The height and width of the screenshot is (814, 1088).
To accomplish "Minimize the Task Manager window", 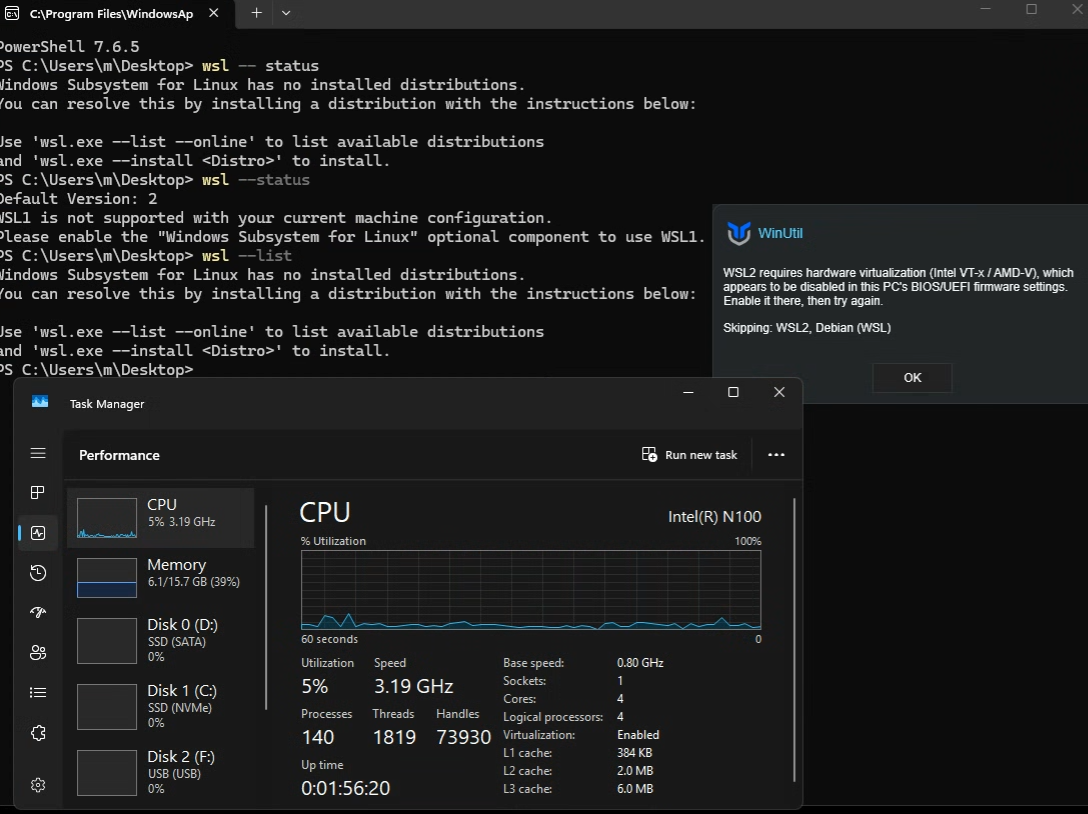I will pos(688,392).
